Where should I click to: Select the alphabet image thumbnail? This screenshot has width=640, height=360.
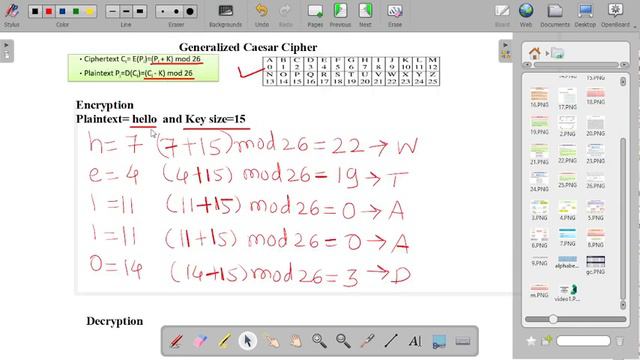point(567,262)
